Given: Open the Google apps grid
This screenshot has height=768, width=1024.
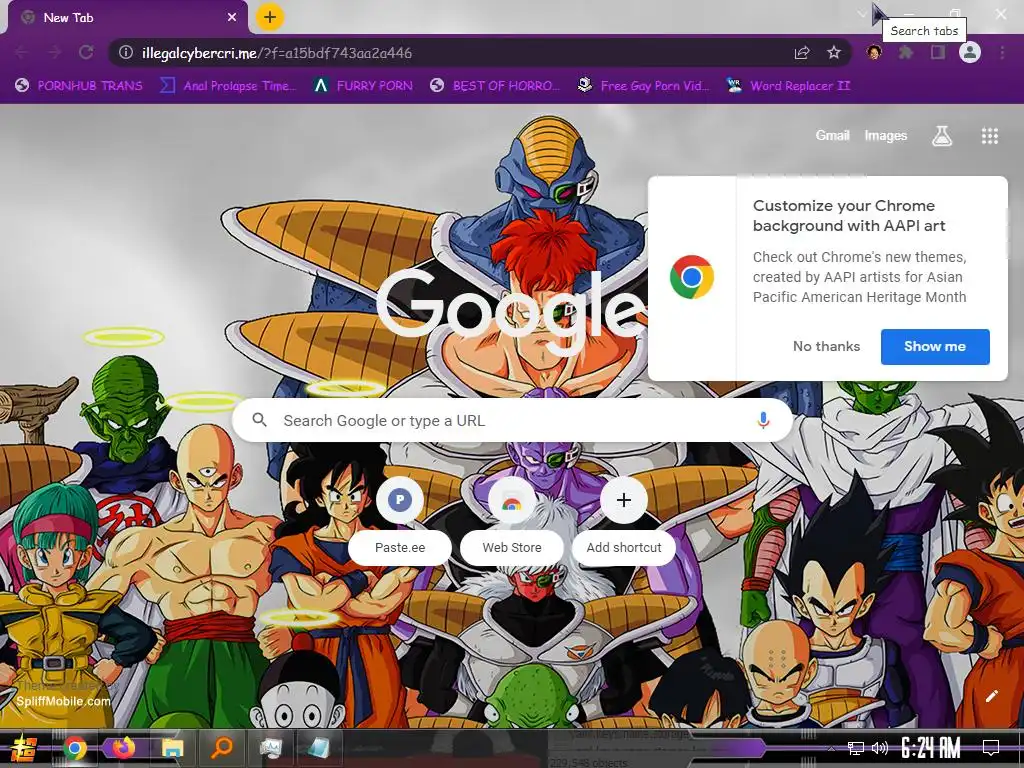Looking at the screenshot, I should [989, 136].
